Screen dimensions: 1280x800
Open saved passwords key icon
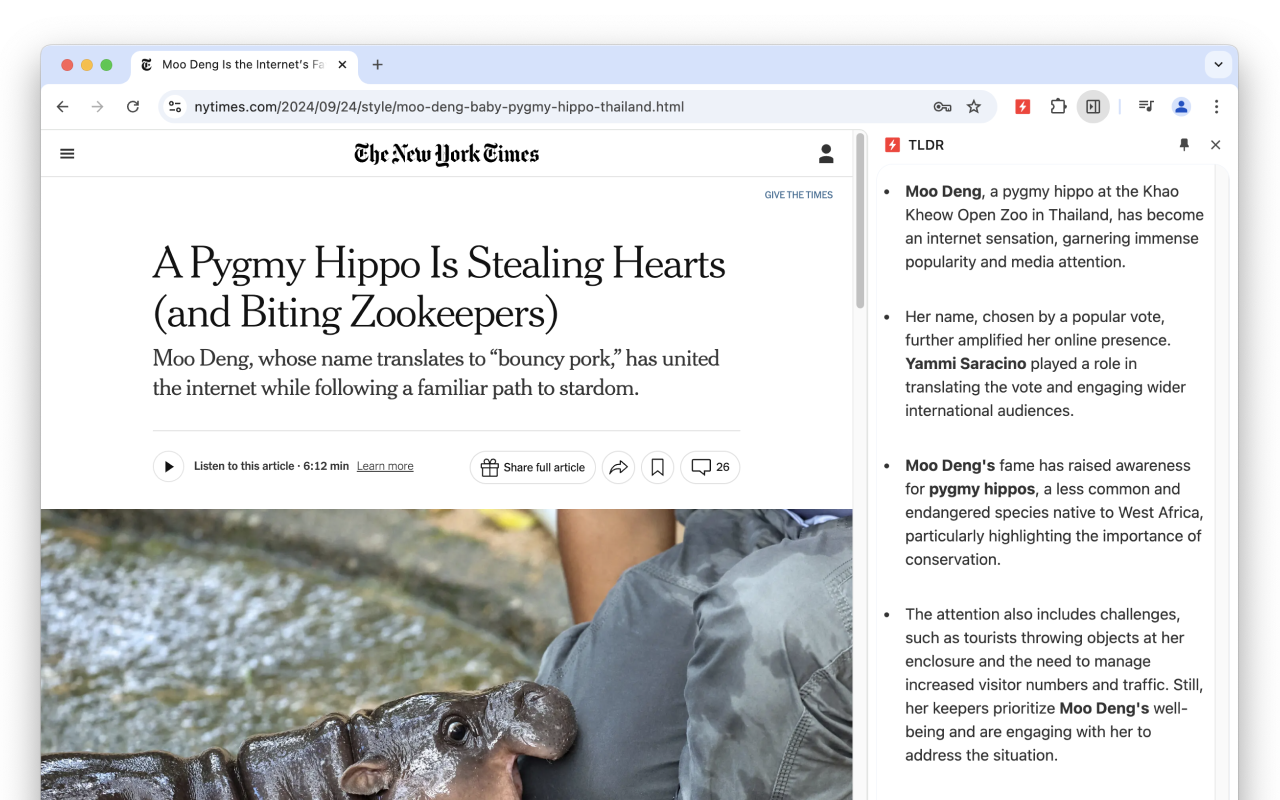(x=942, y=107)
